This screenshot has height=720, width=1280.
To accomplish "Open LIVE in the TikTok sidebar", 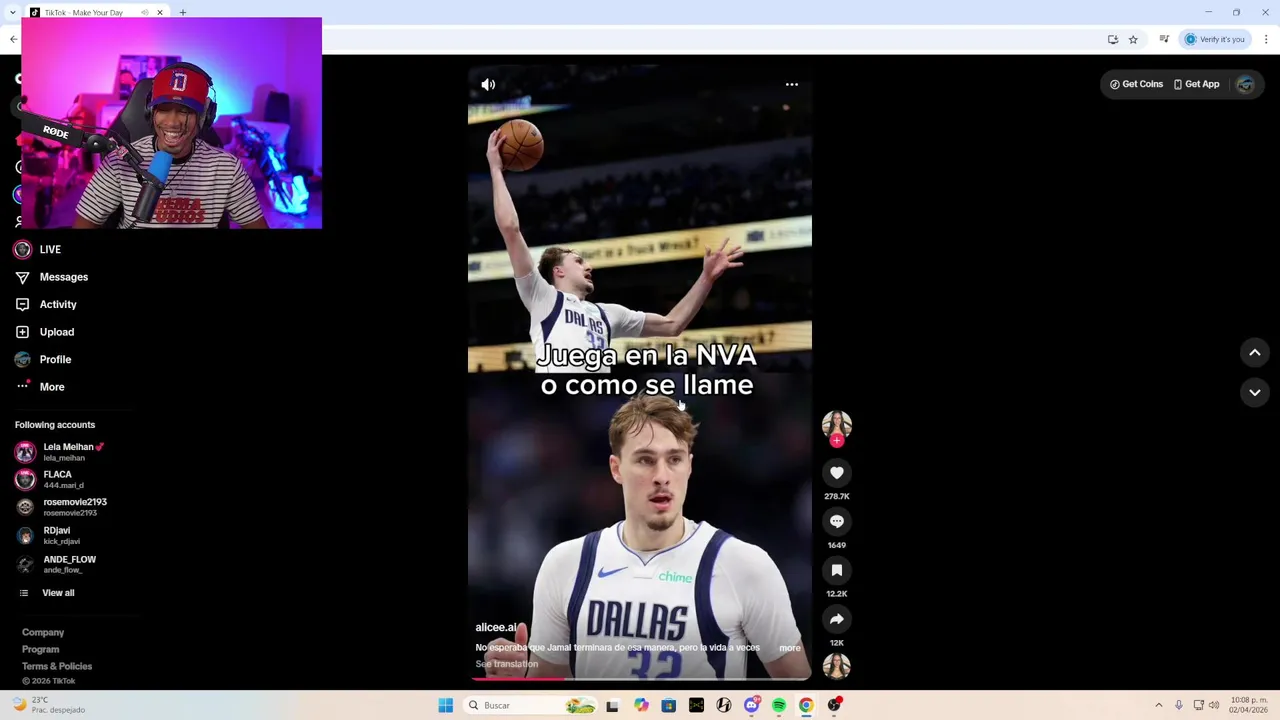I will pos(38,249).
